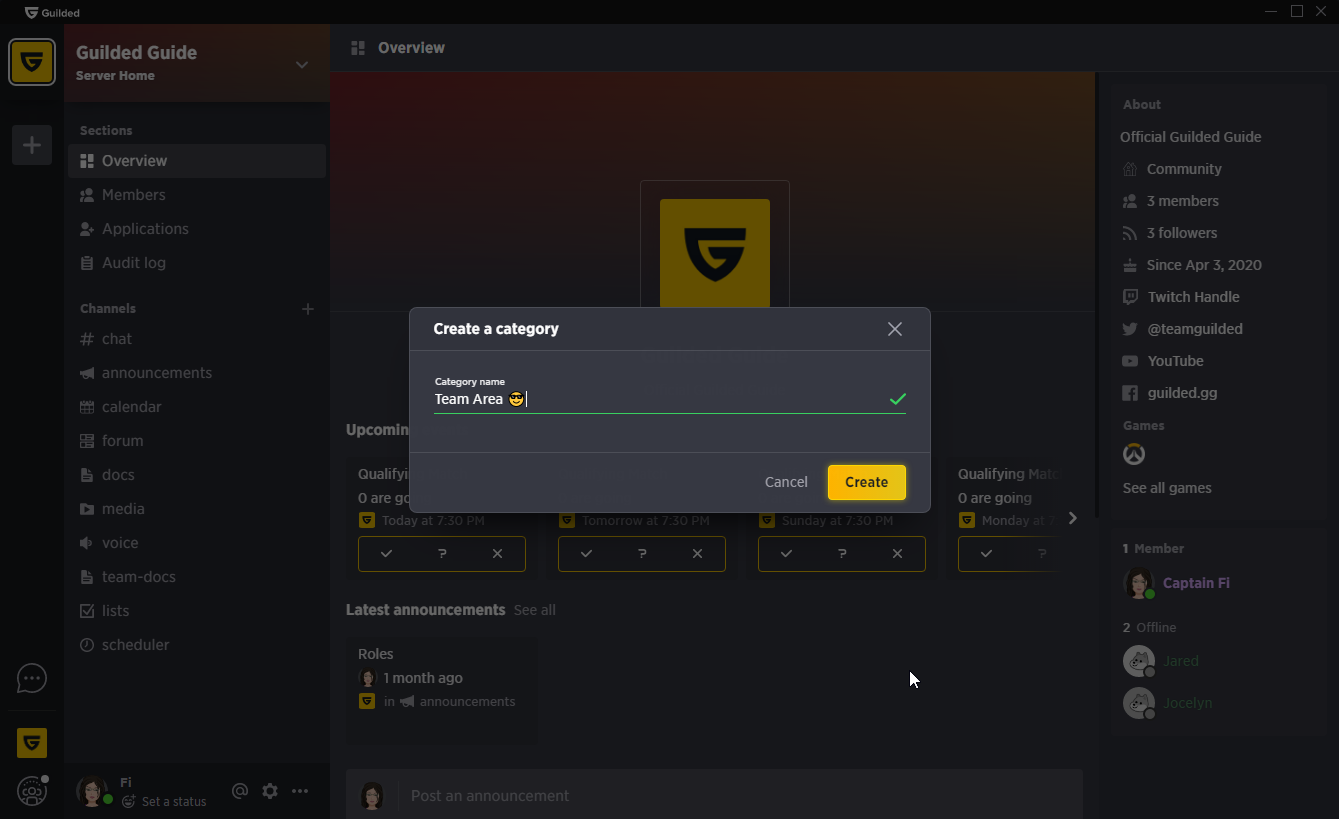
Task: Open offline member Jocelyn
Action: pos(1187,703)
